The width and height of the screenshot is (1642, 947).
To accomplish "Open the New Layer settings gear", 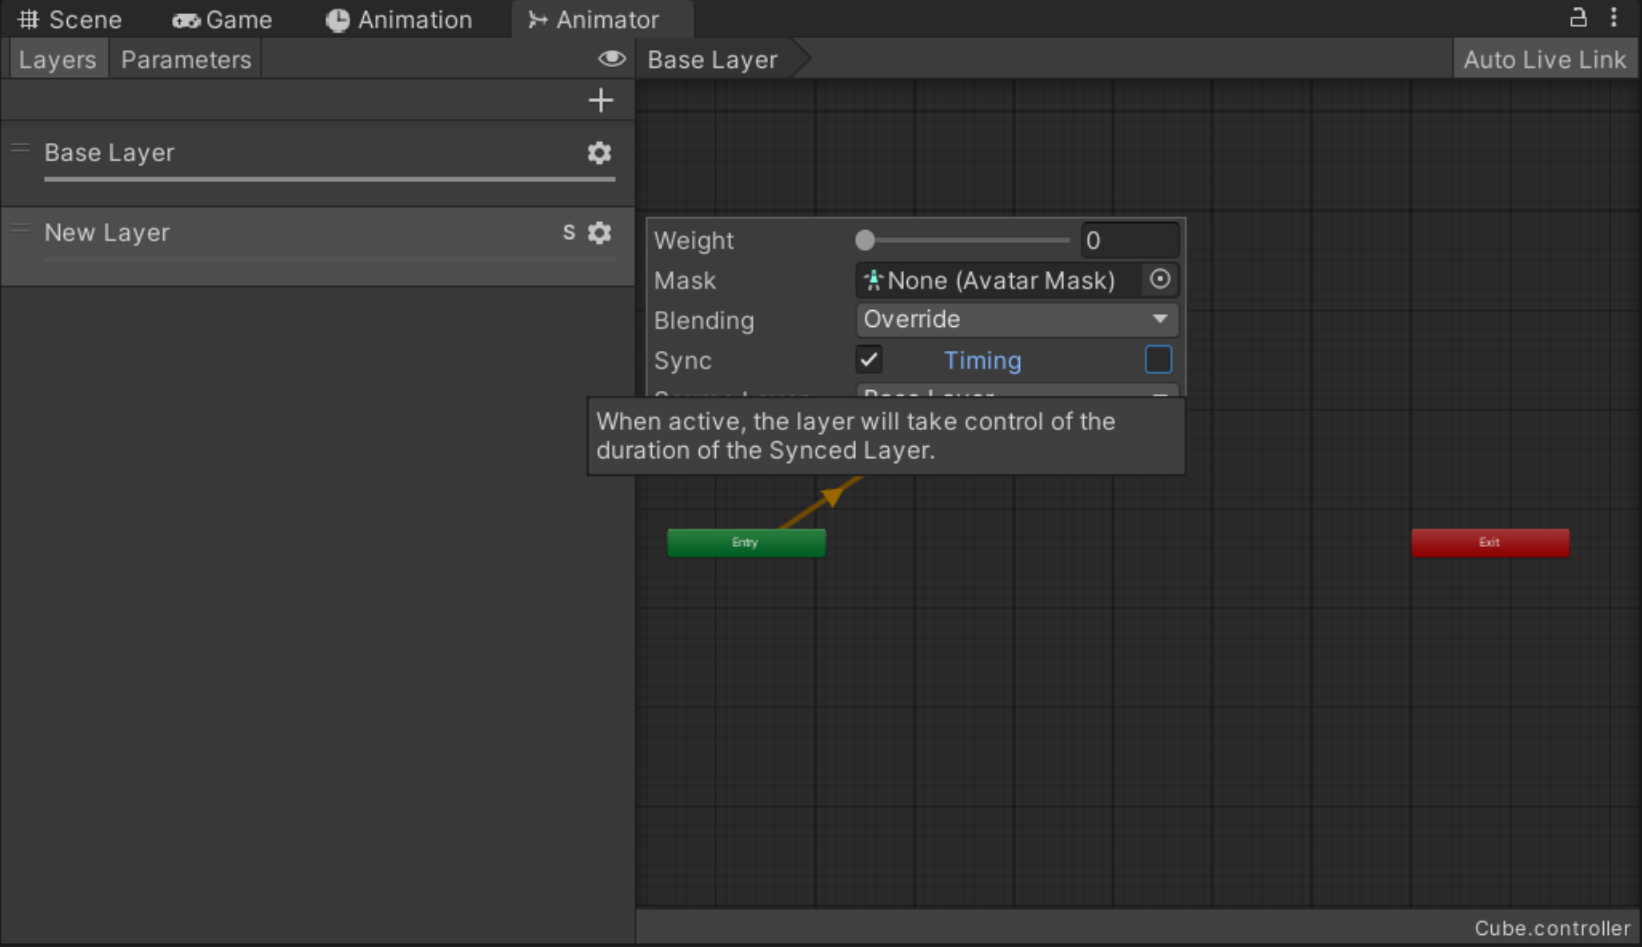I will point(599,233).
